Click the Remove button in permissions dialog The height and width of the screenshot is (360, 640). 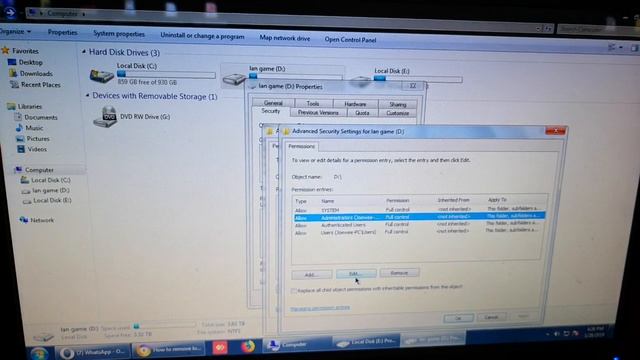tap(399, 272)
